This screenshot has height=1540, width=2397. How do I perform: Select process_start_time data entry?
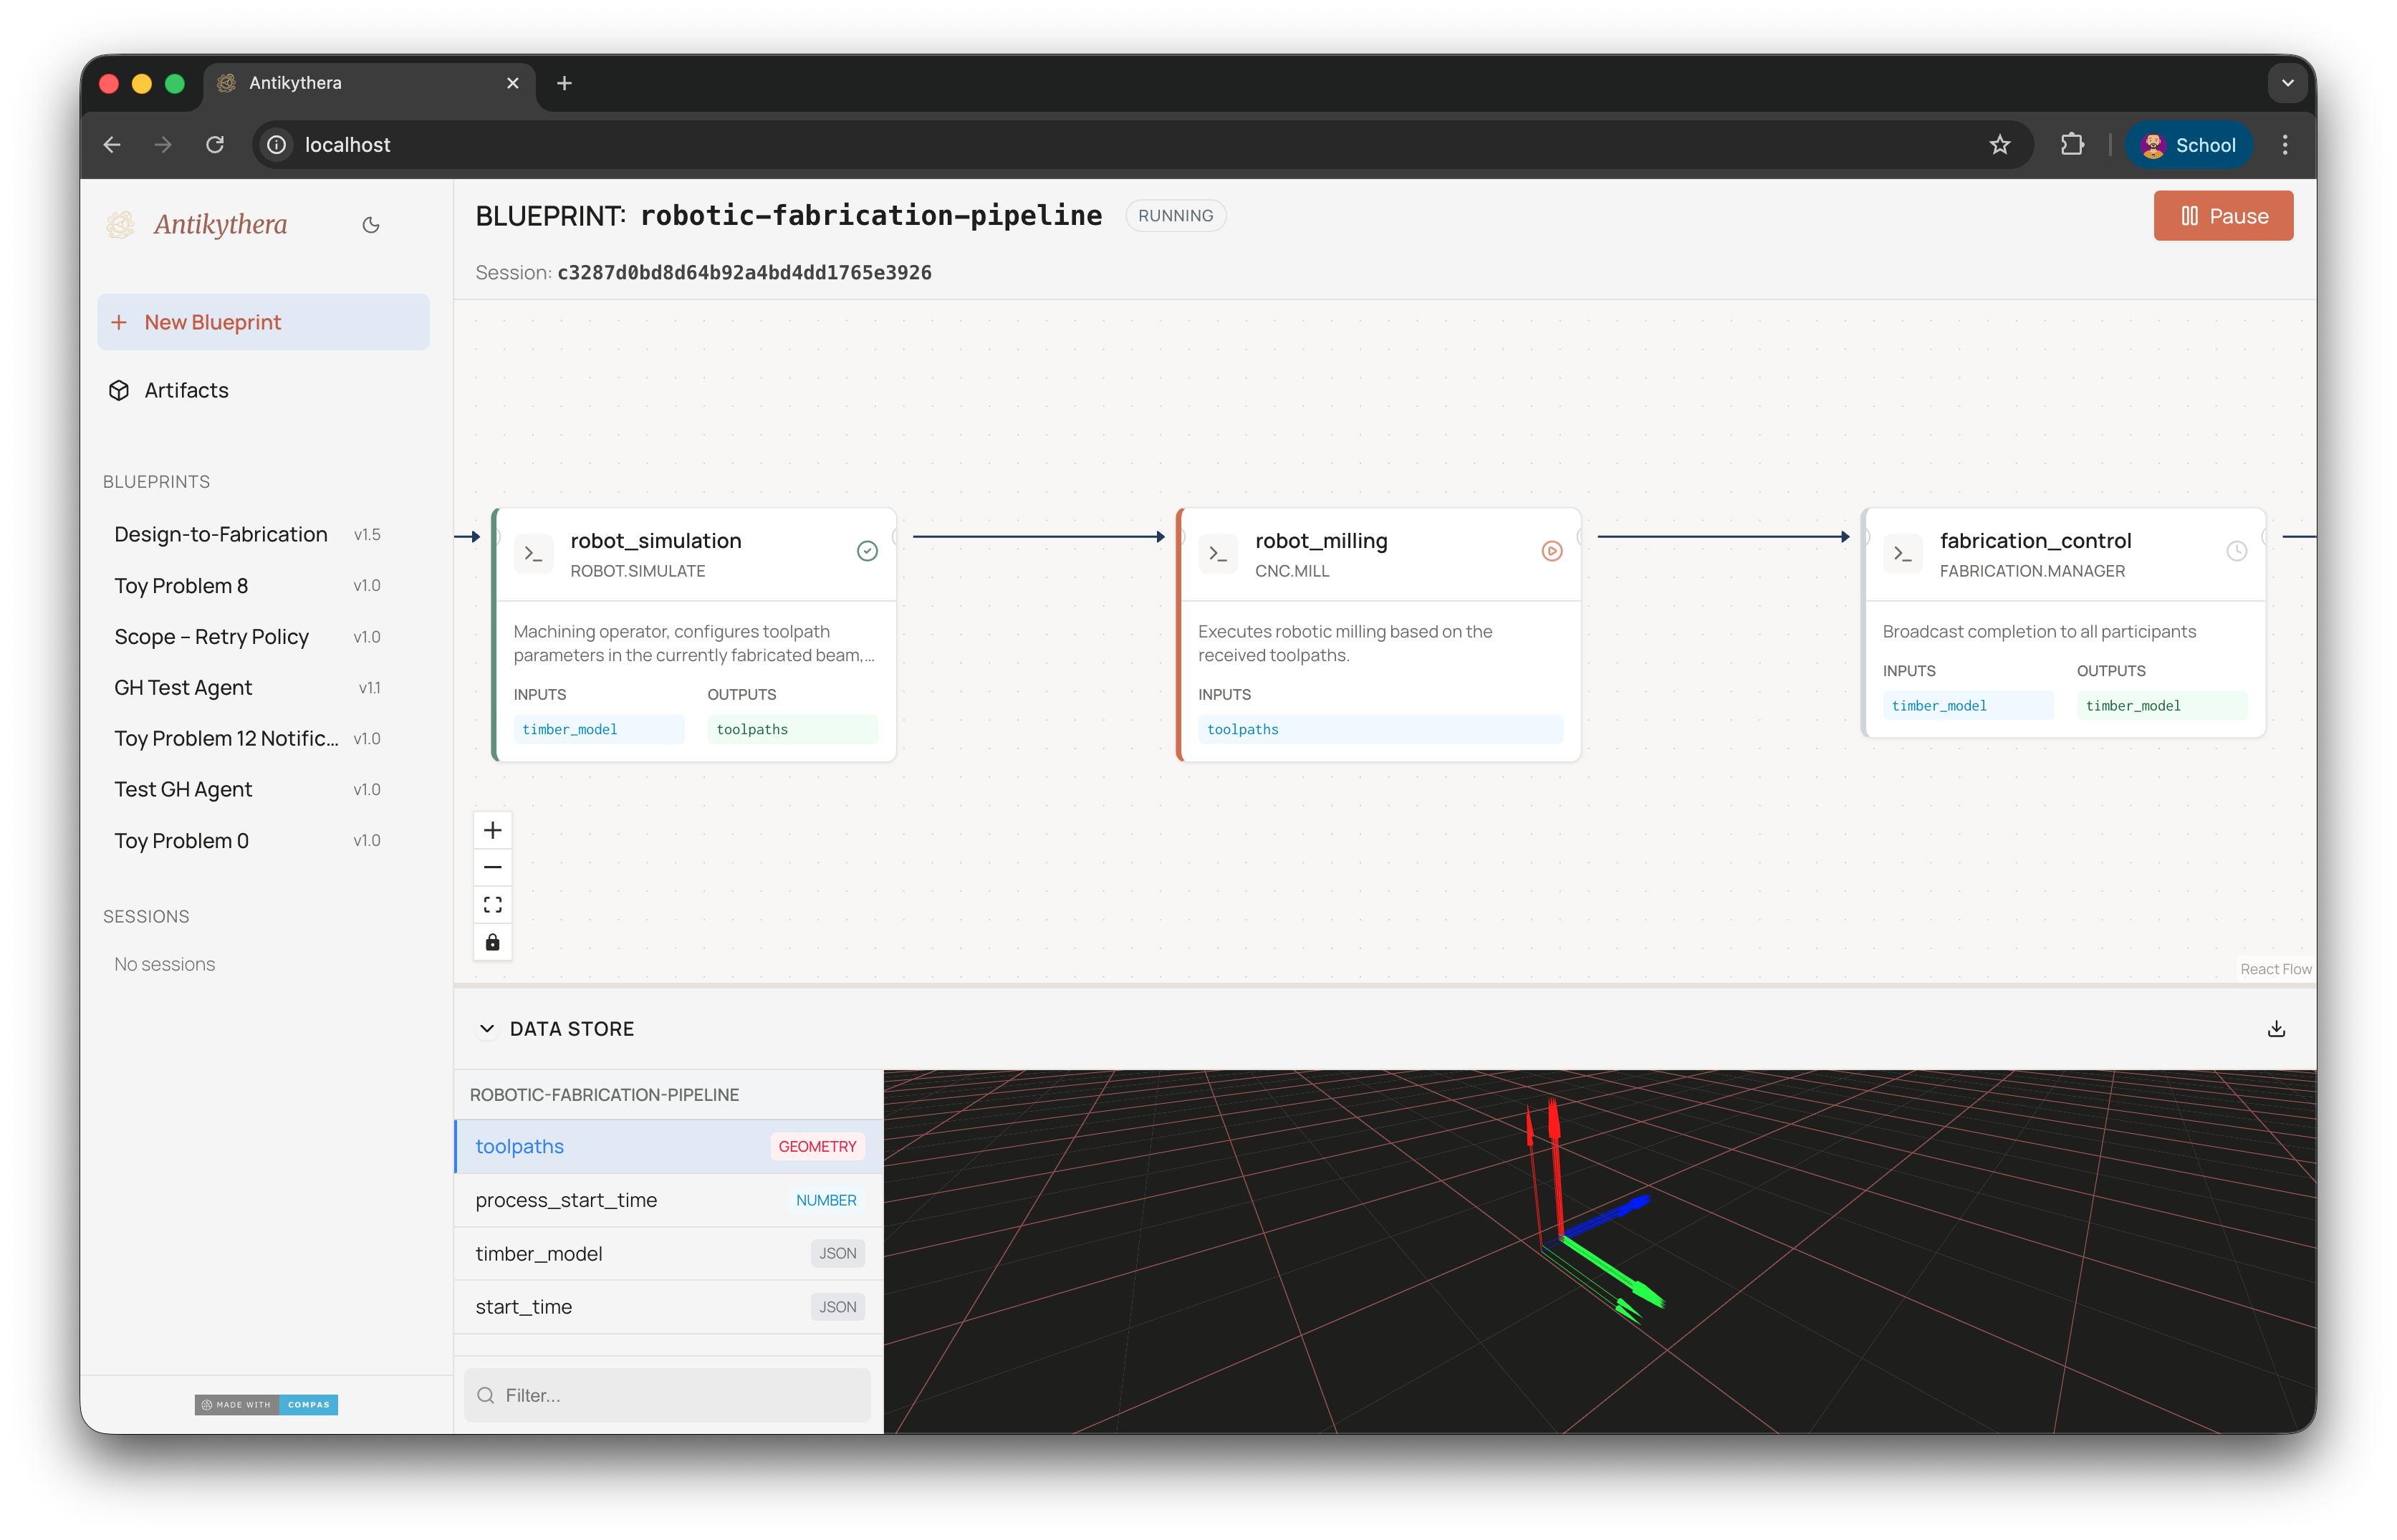click(566, 1200)
